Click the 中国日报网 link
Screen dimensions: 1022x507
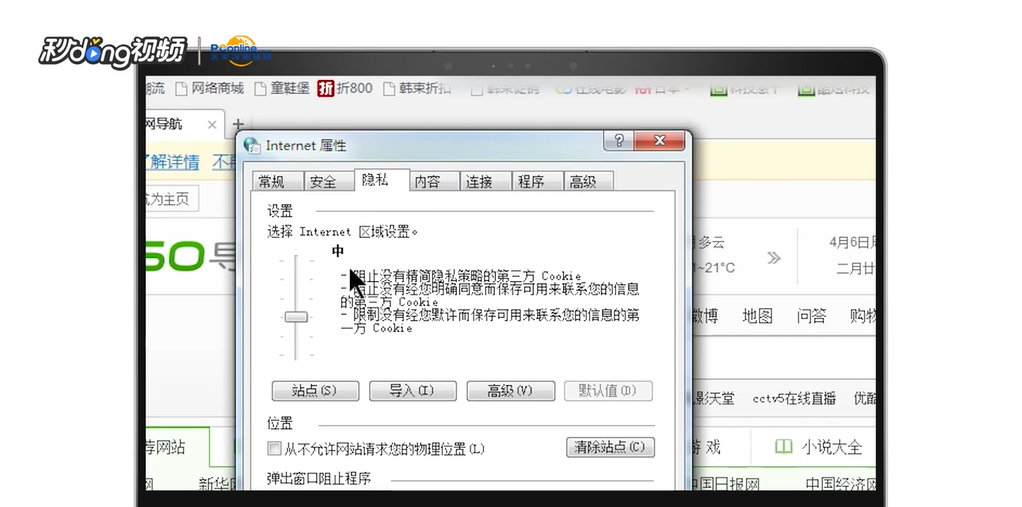click(x=725, y=485)
